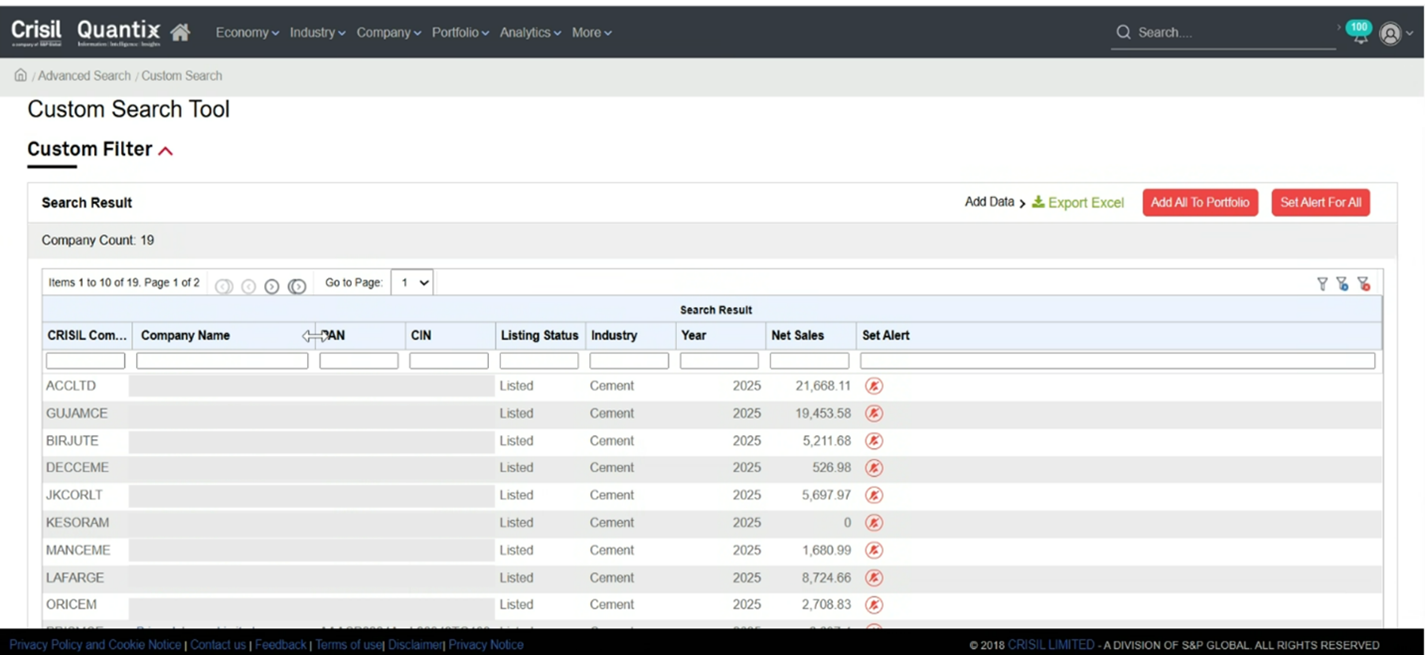
Task: Click the Export Excel link
Action: click(1078, 203)
